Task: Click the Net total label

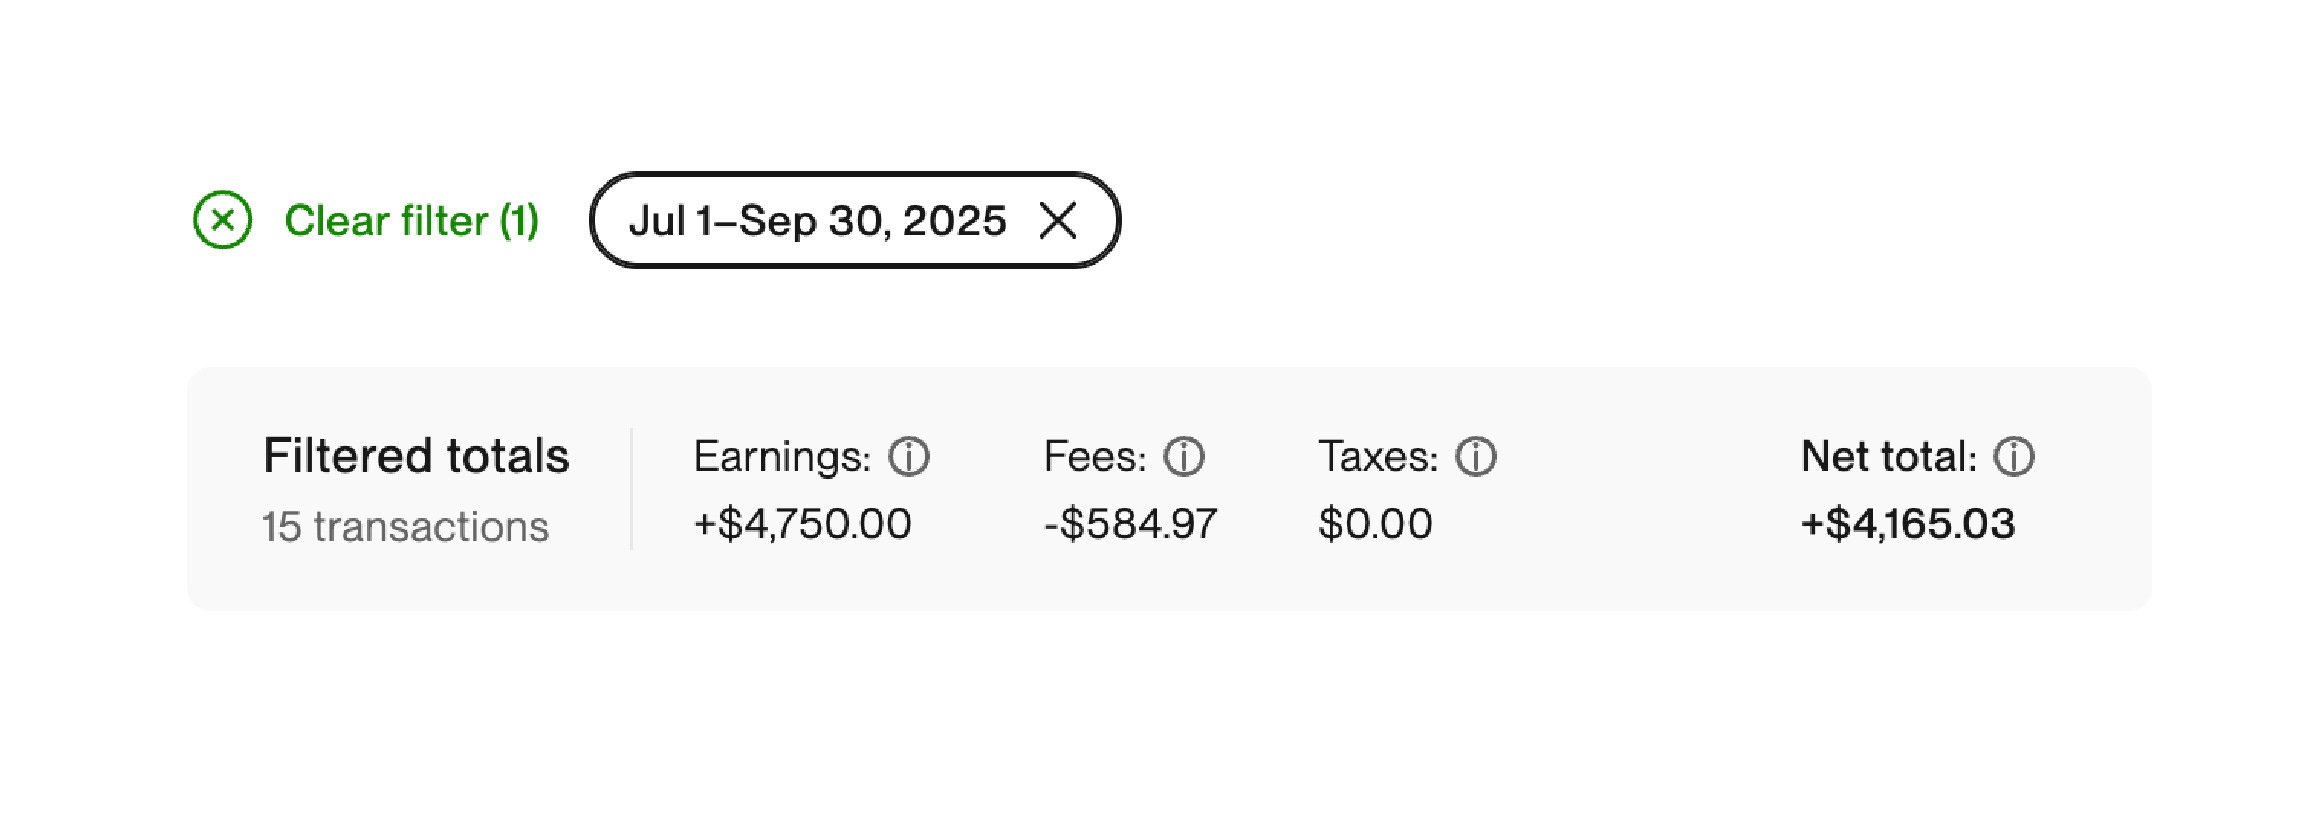Action: pyautogui.click(x=1889, y=457)
